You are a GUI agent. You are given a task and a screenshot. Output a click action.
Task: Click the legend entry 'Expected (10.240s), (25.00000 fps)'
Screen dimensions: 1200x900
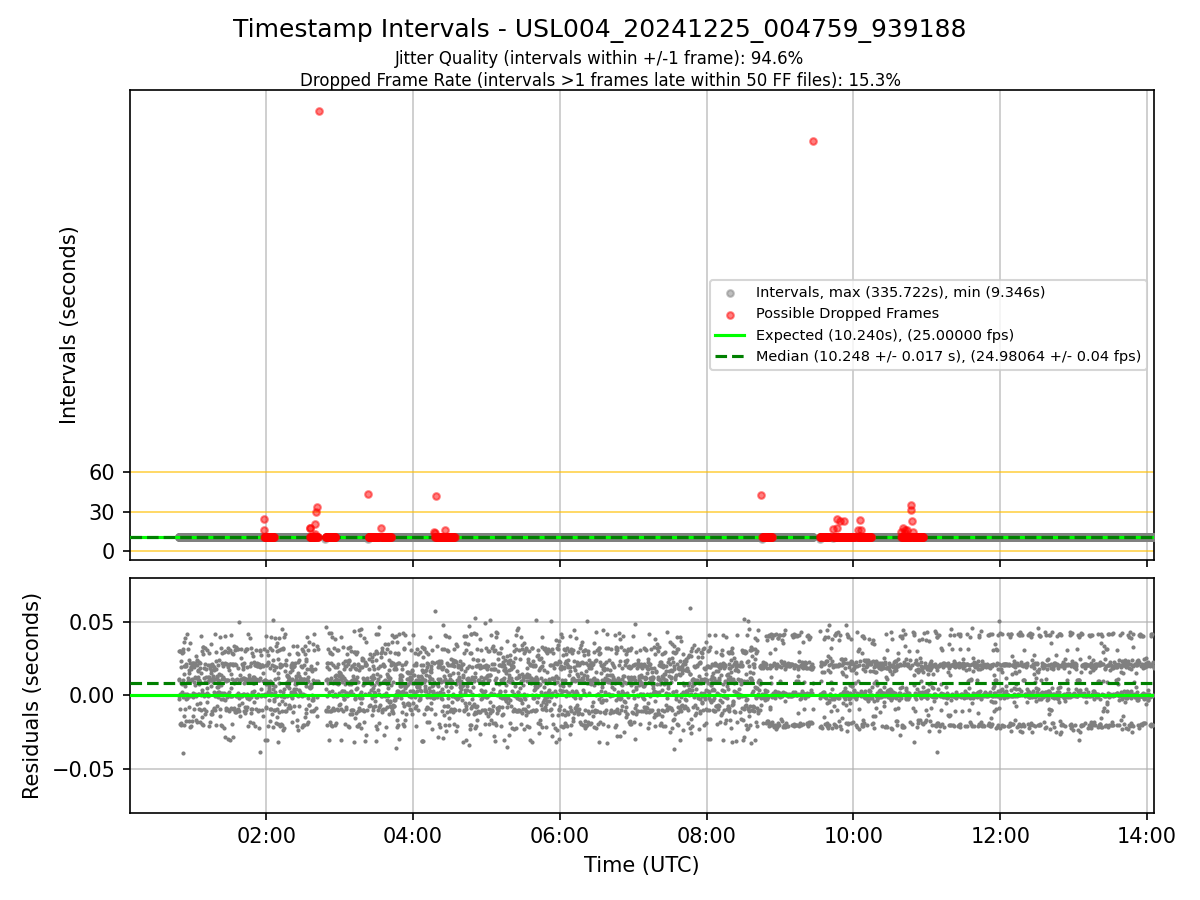[885, 335]
